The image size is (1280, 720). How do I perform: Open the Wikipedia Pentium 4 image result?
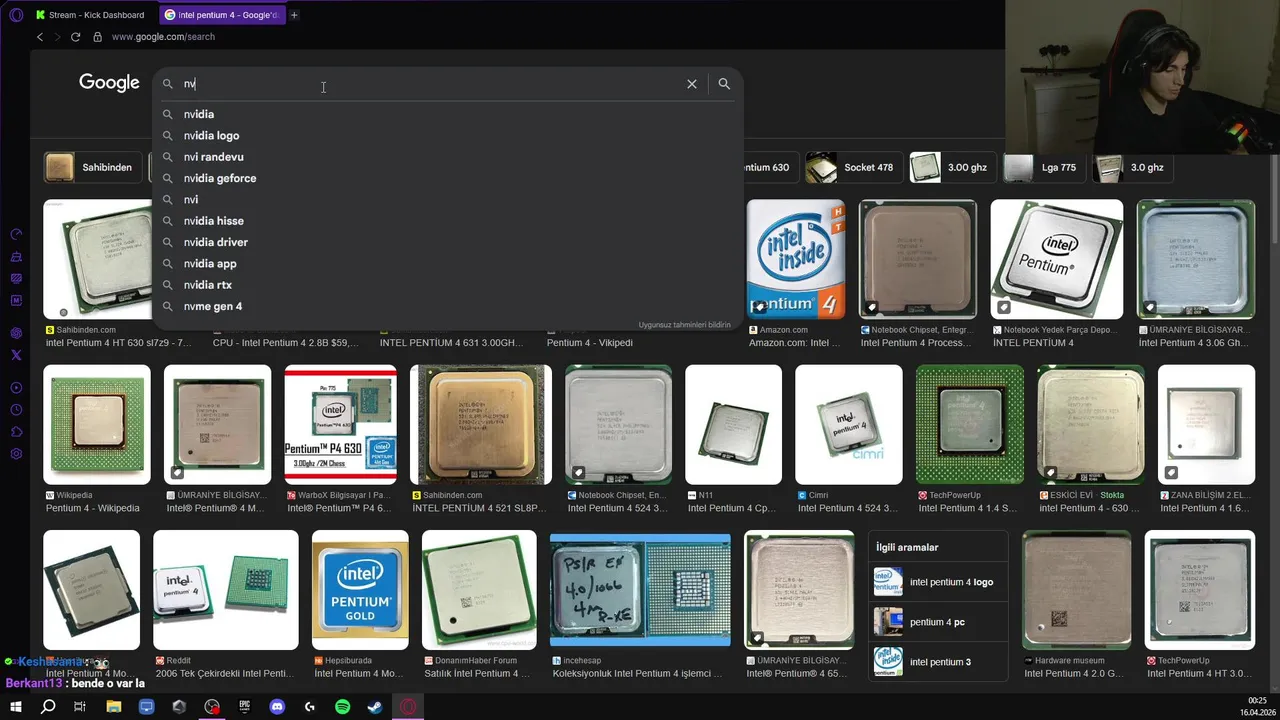pyautogui.click(x=97, y=425)
